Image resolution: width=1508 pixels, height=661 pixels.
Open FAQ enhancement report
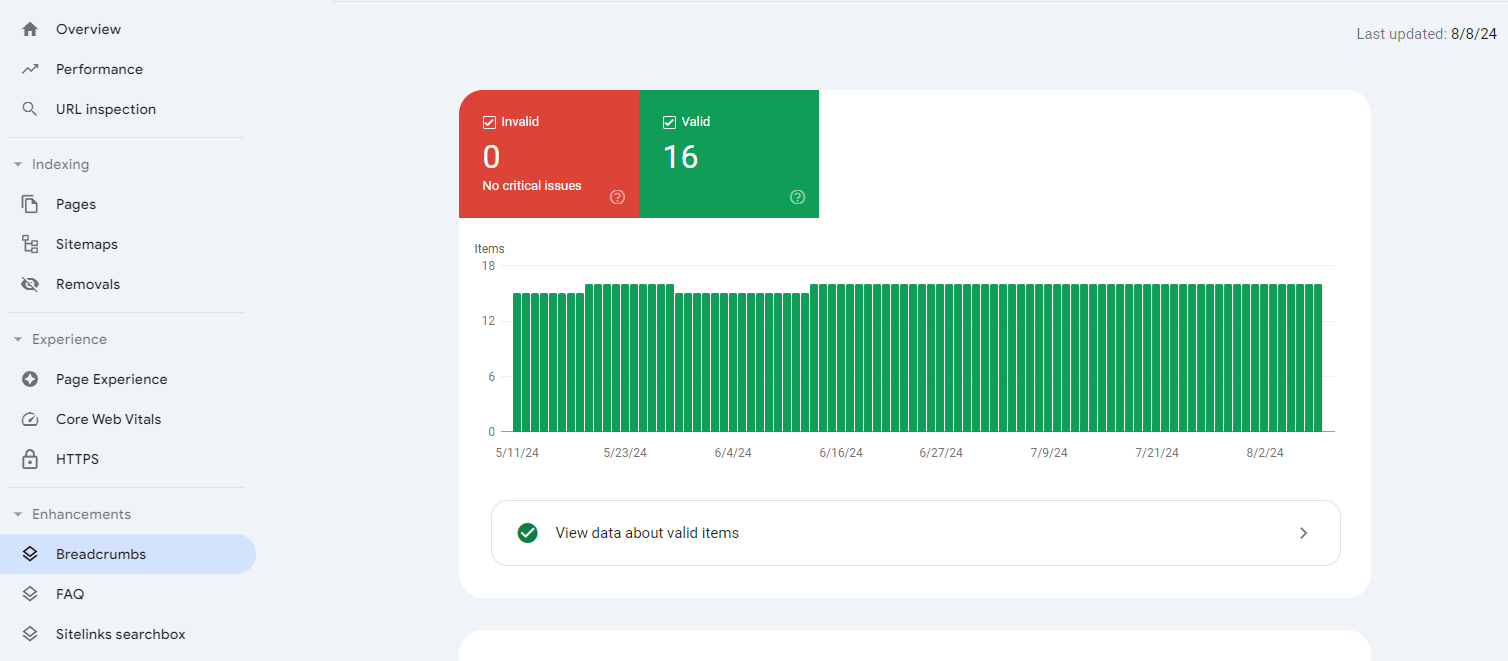click(128, 594)
